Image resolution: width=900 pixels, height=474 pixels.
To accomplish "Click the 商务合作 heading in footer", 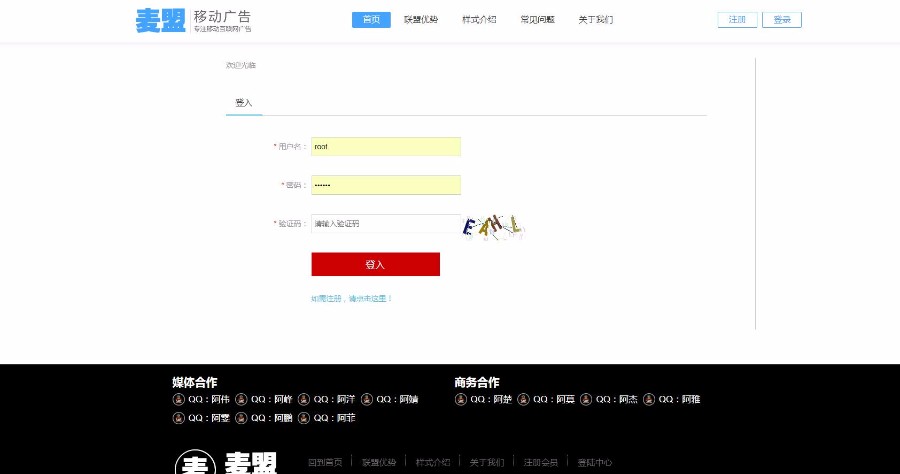I will click(477, 383).
